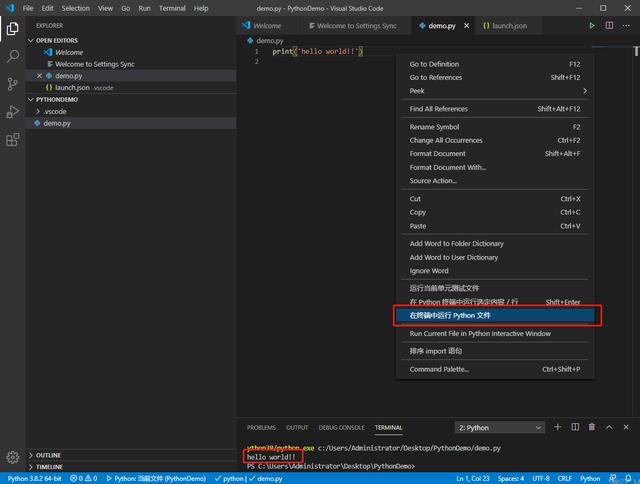Choose Paste in context menu
This screenshot has width=640, height=484.
[495, 226]
